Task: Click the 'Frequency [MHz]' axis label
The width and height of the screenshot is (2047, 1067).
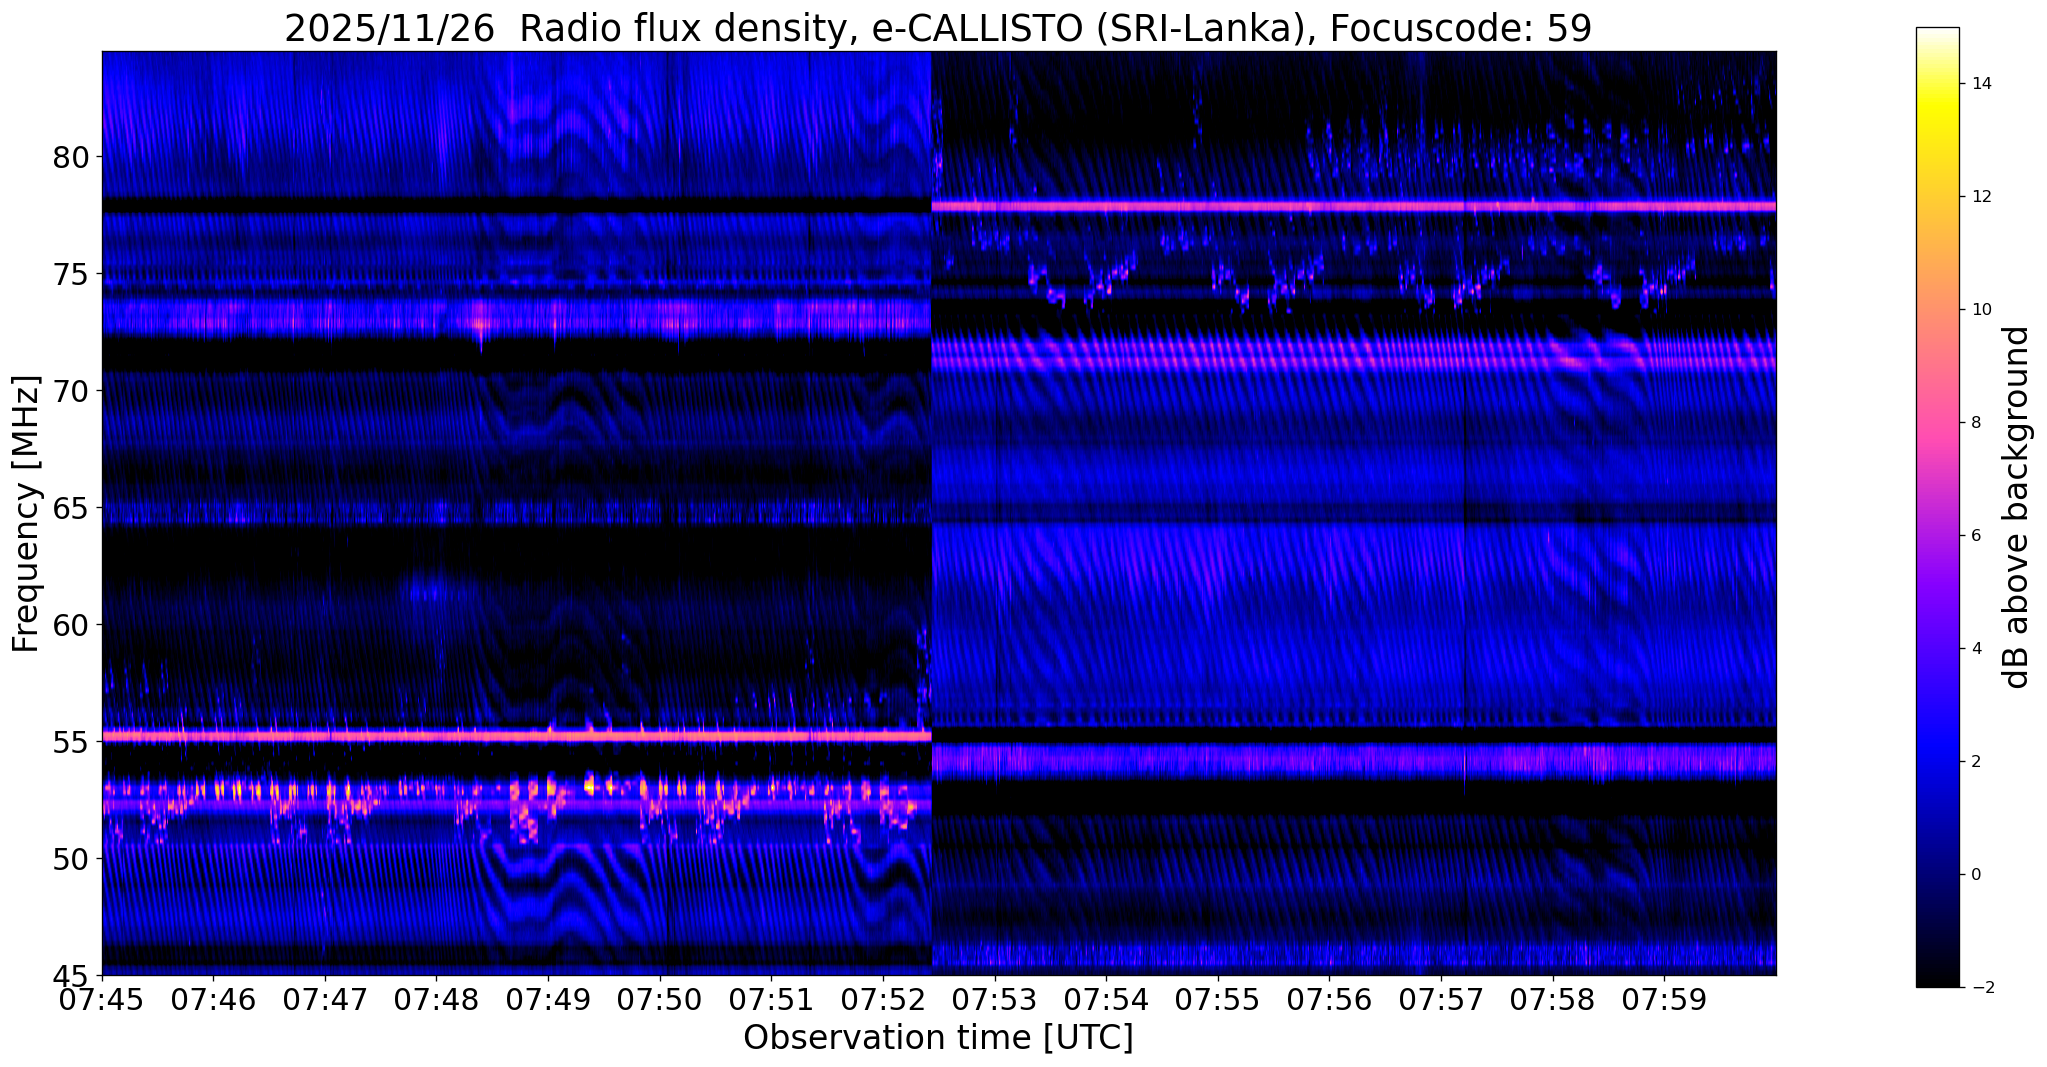Action: [x=27, y=513]
